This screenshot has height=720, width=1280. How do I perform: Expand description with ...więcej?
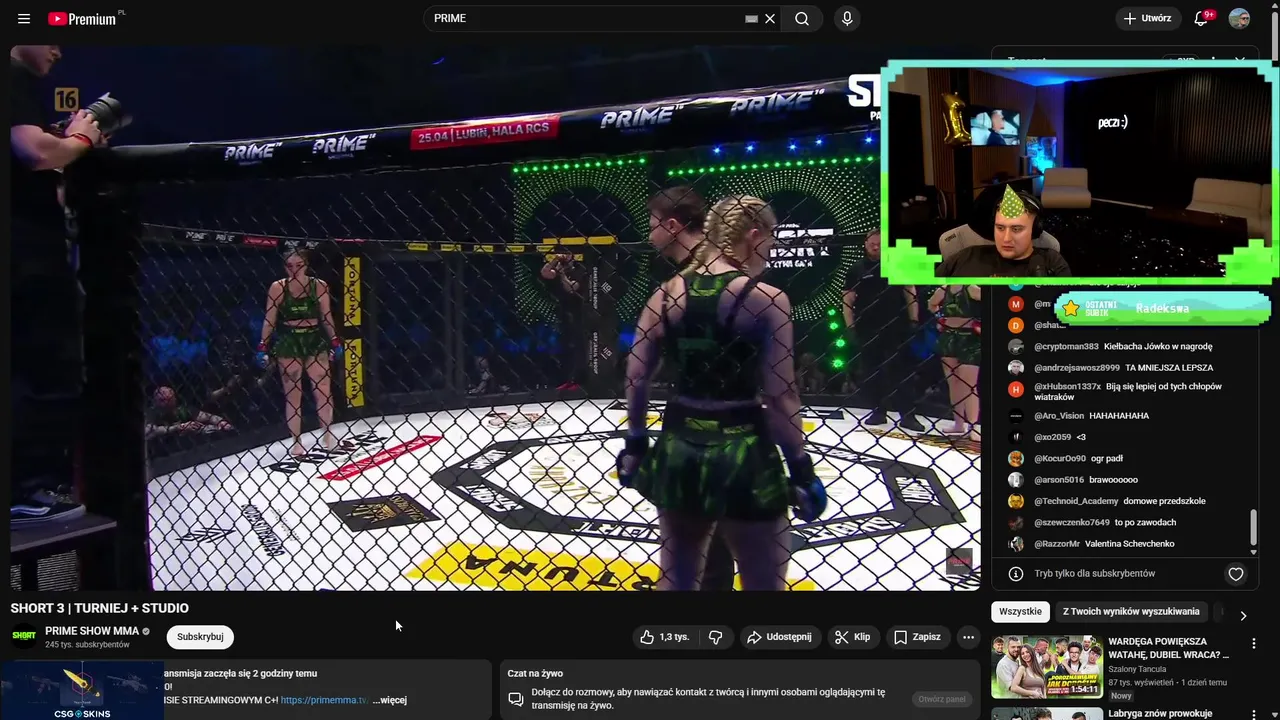click(390, 700)
